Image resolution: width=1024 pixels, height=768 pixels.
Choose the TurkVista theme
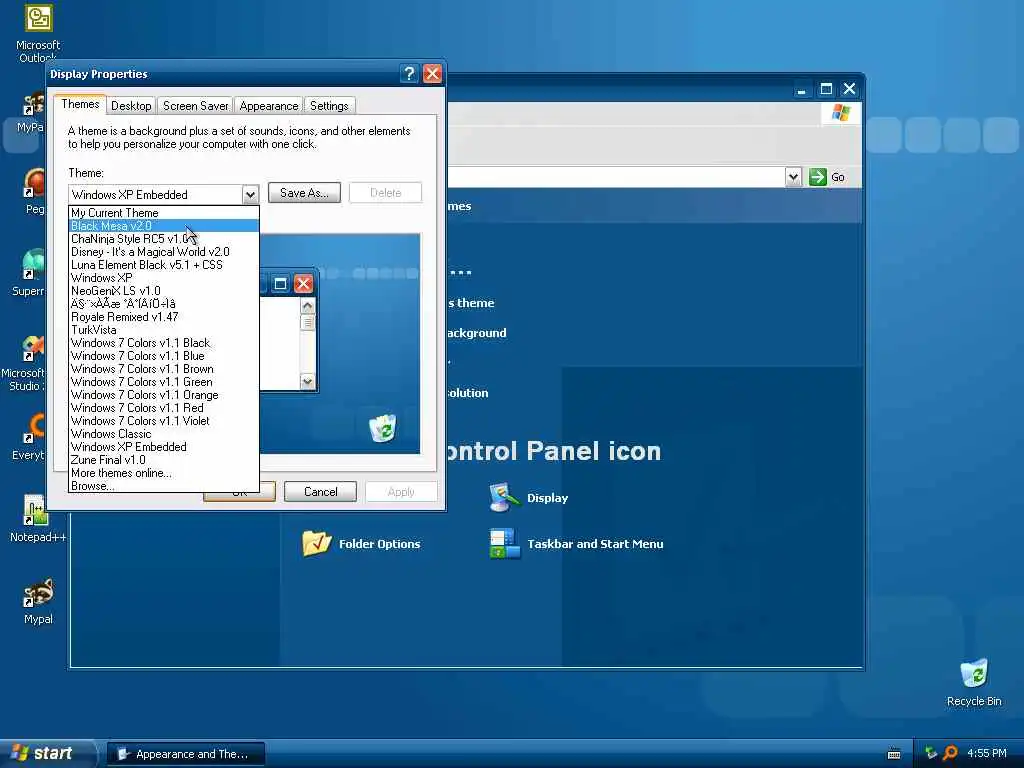pyautogui.click(x=164, y=330)
